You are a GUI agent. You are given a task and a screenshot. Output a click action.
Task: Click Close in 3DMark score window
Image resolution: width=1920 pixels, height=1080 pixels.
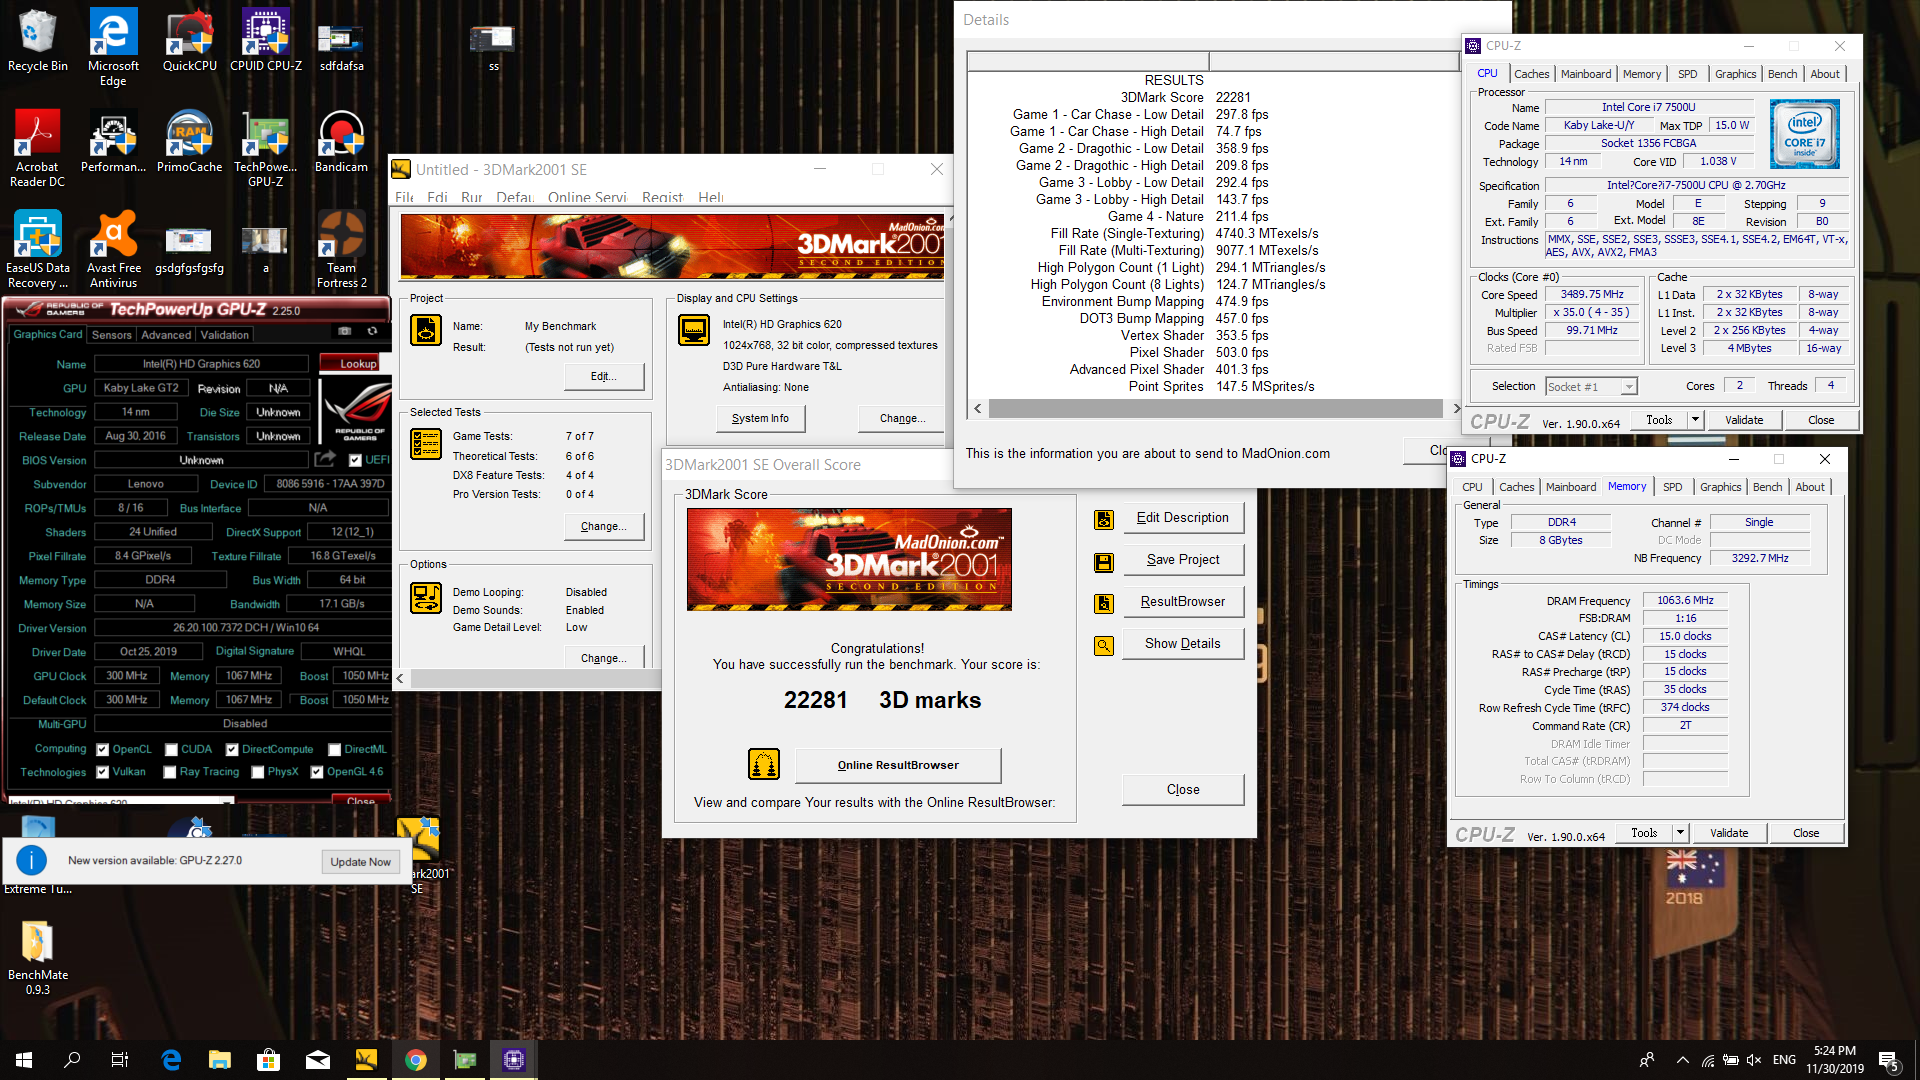[1183, 790]
